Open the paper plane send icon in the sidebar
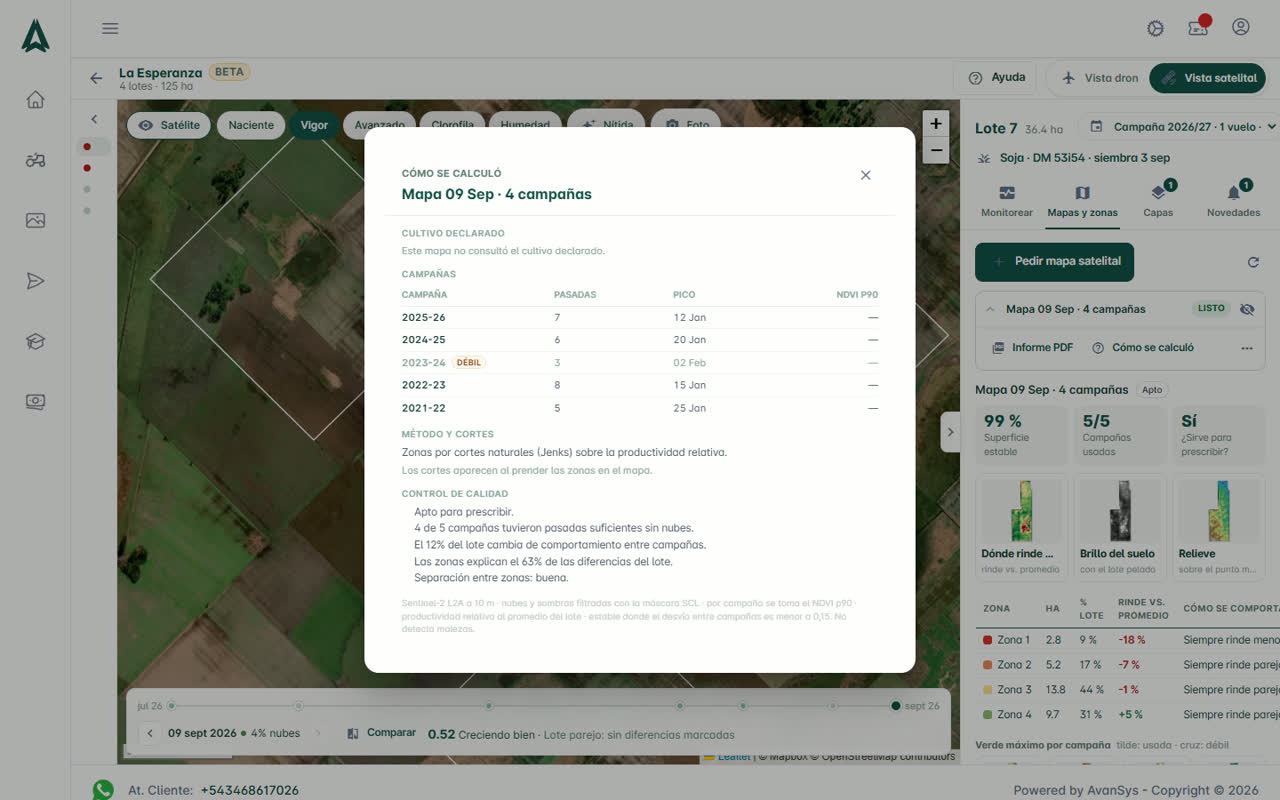 [x=36, y=281]
